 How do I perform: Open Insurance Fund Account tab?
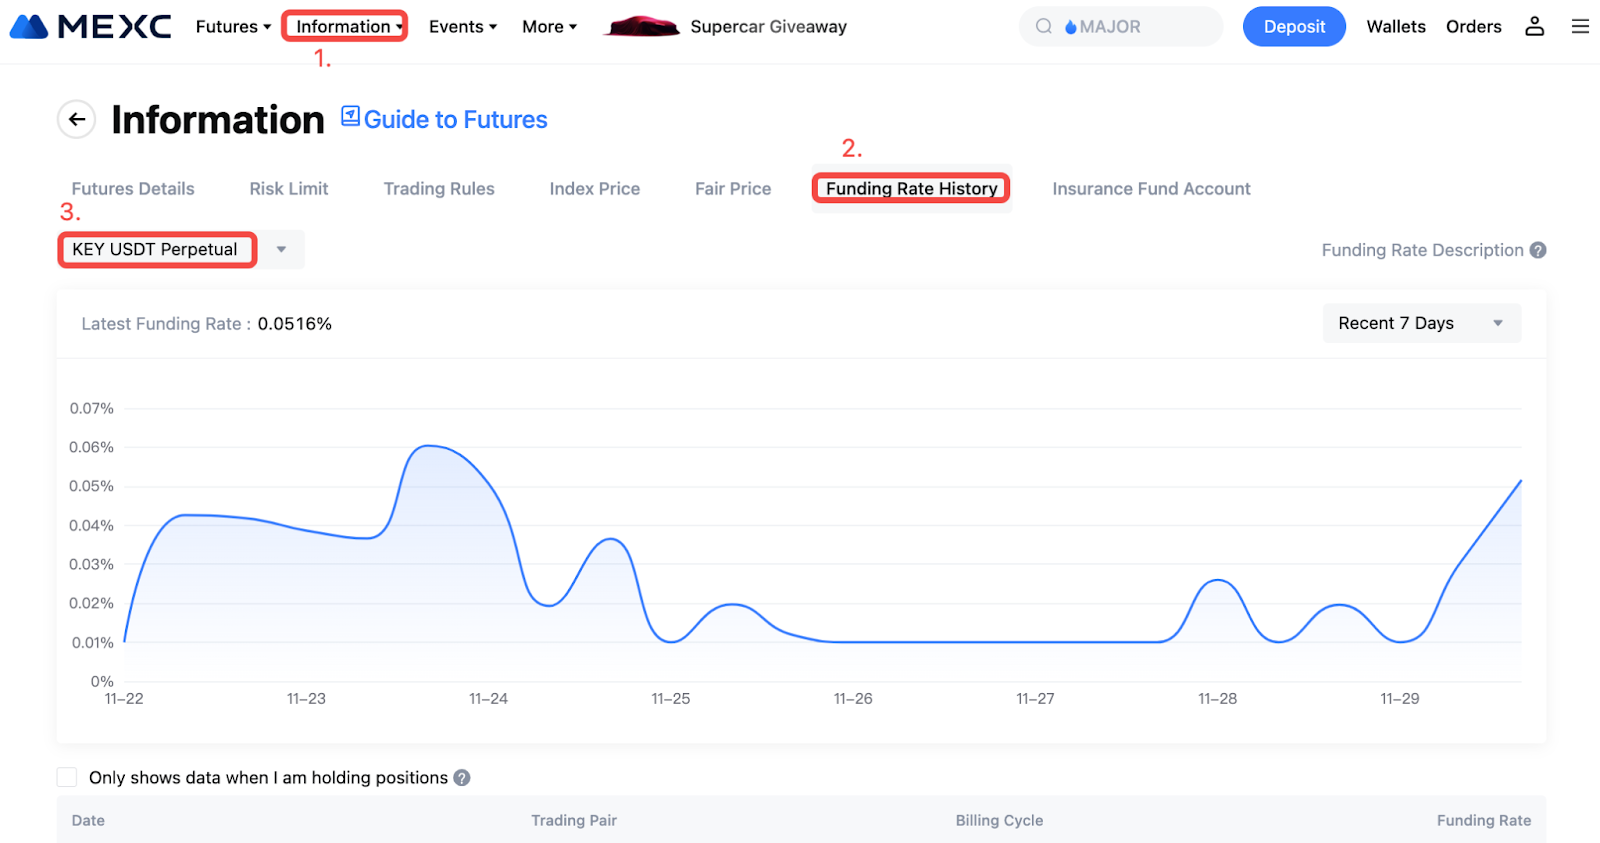point(1151,189)
